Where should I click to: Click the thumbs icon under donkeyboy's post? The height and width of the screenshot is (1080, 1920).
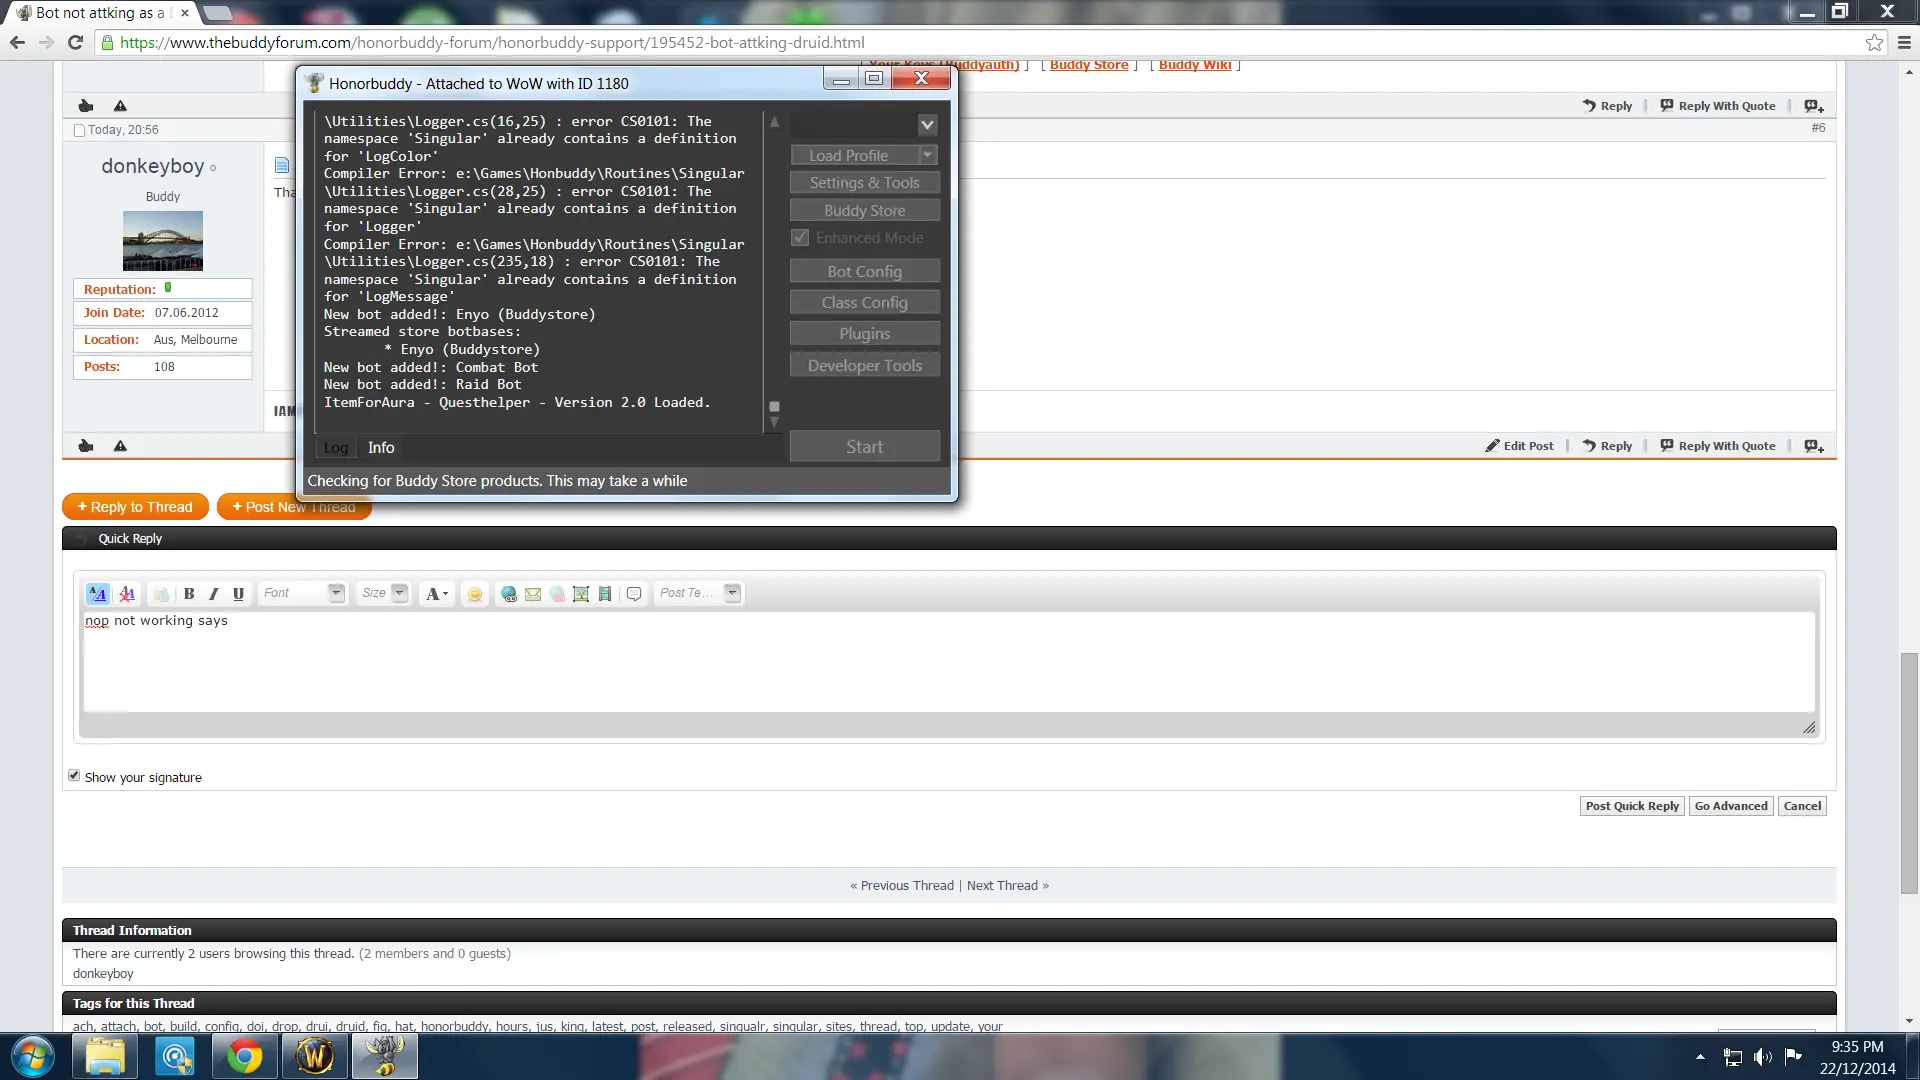86,446
